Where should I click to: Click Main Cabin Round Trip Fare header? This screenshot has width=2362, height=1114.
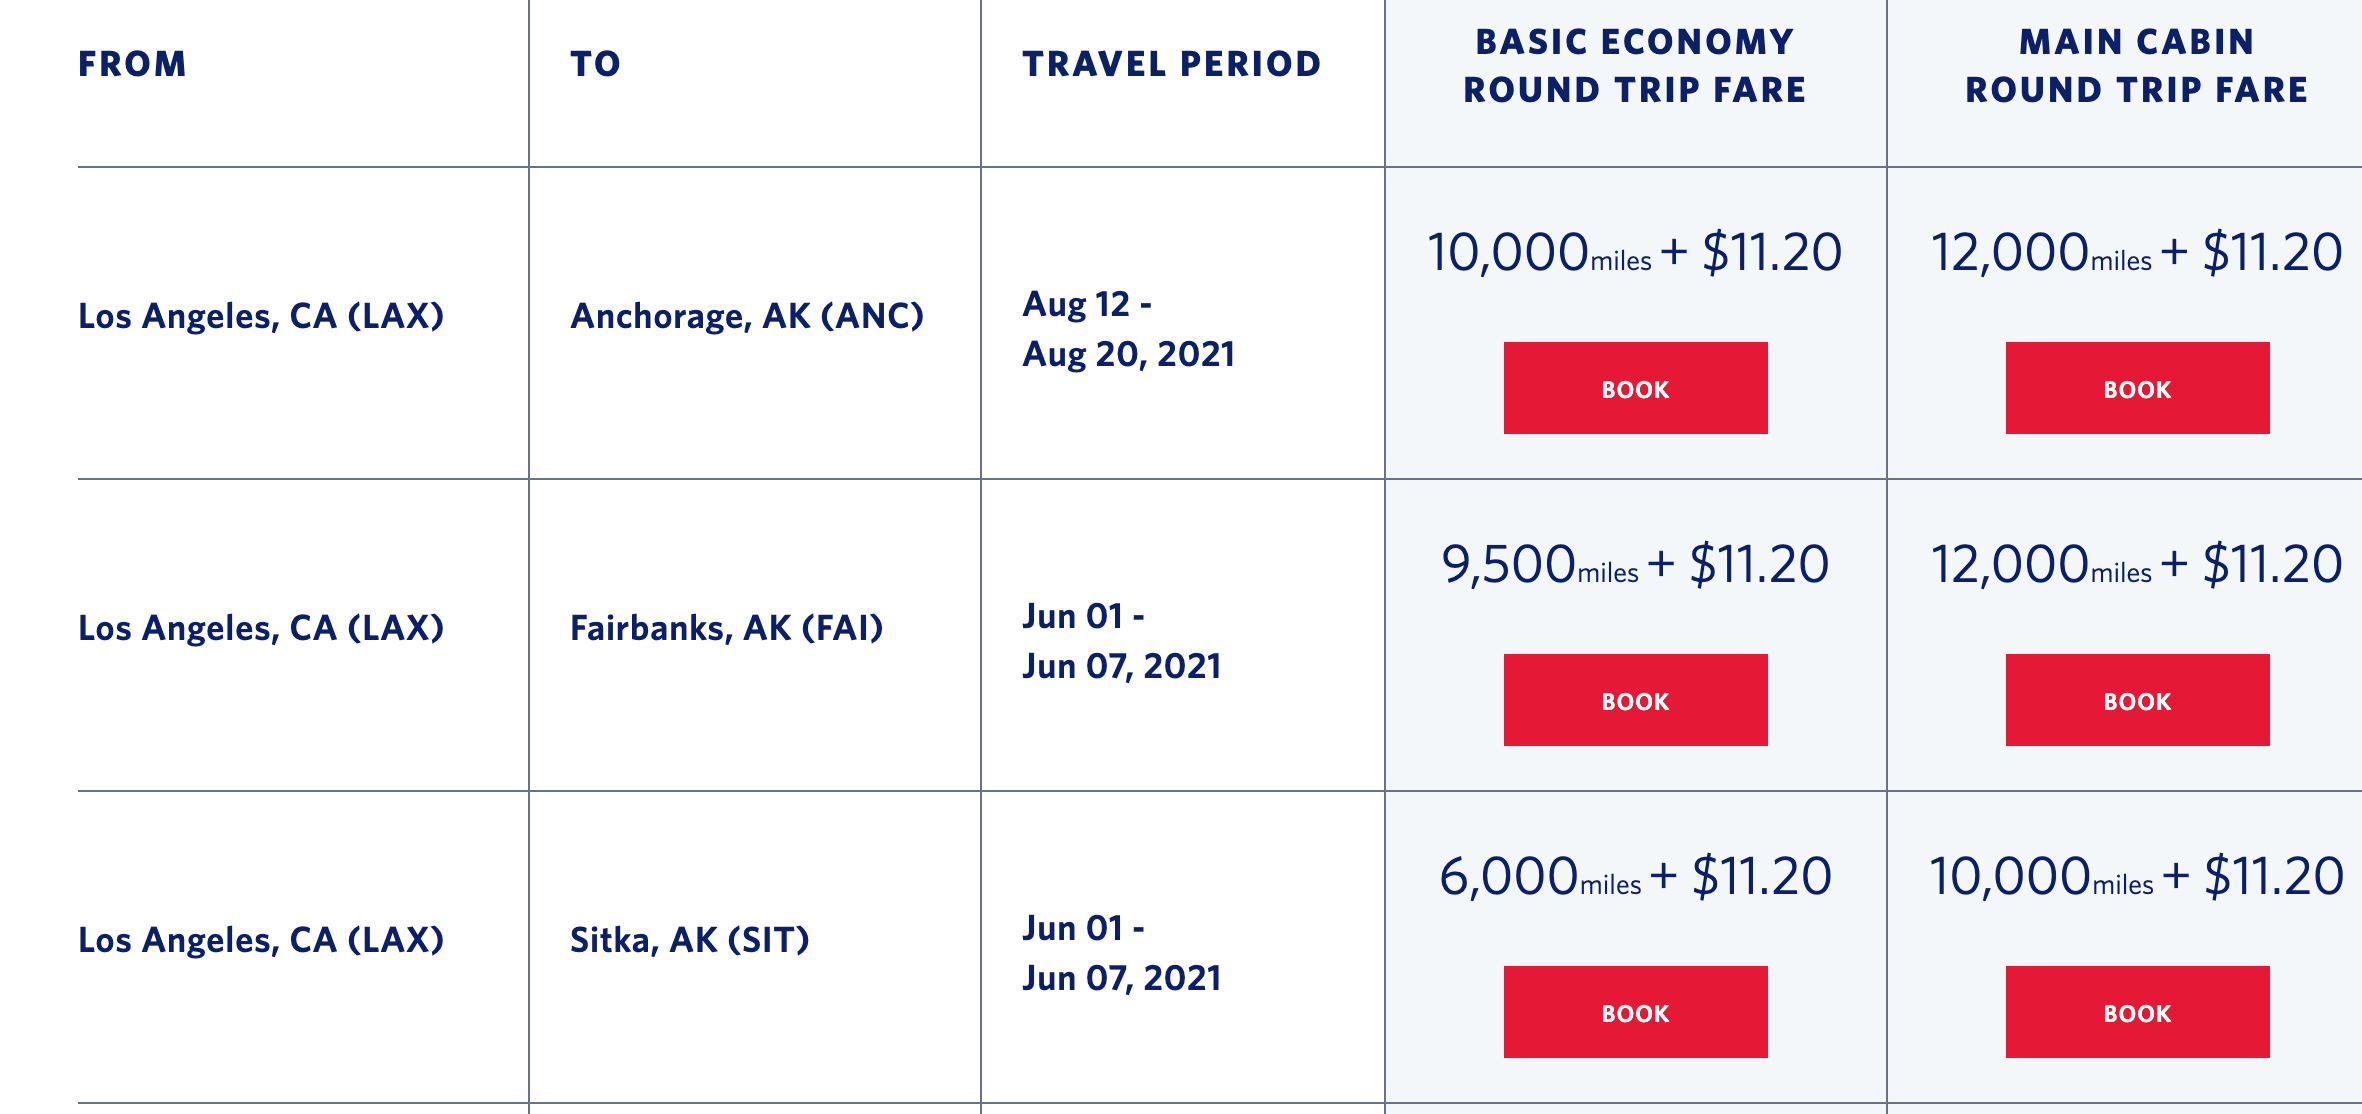2137,65
